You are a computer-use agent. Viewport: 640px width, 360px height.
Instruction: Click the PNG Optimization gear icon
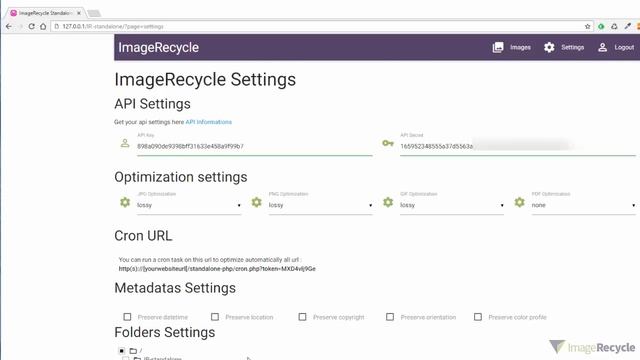point(256,202)
